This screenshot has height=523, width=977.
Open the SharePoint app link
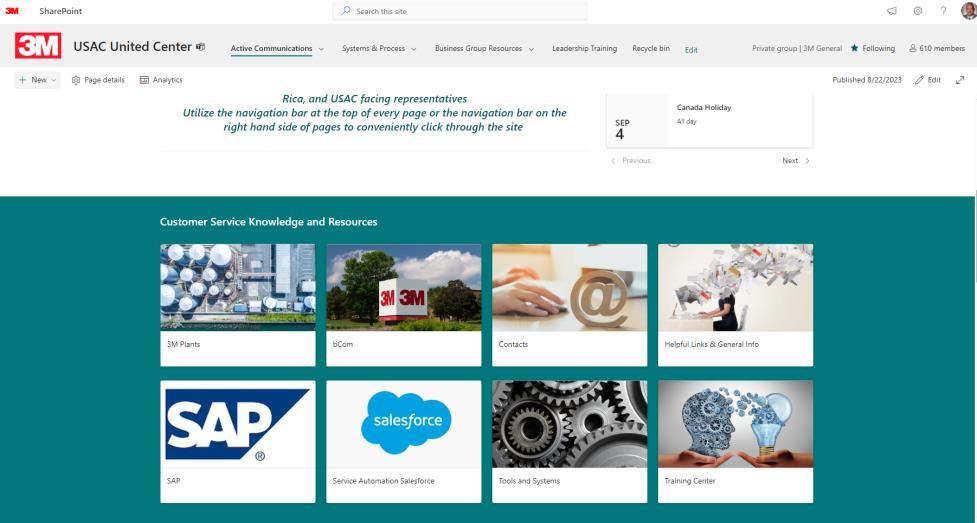click(x=60, y=11)
